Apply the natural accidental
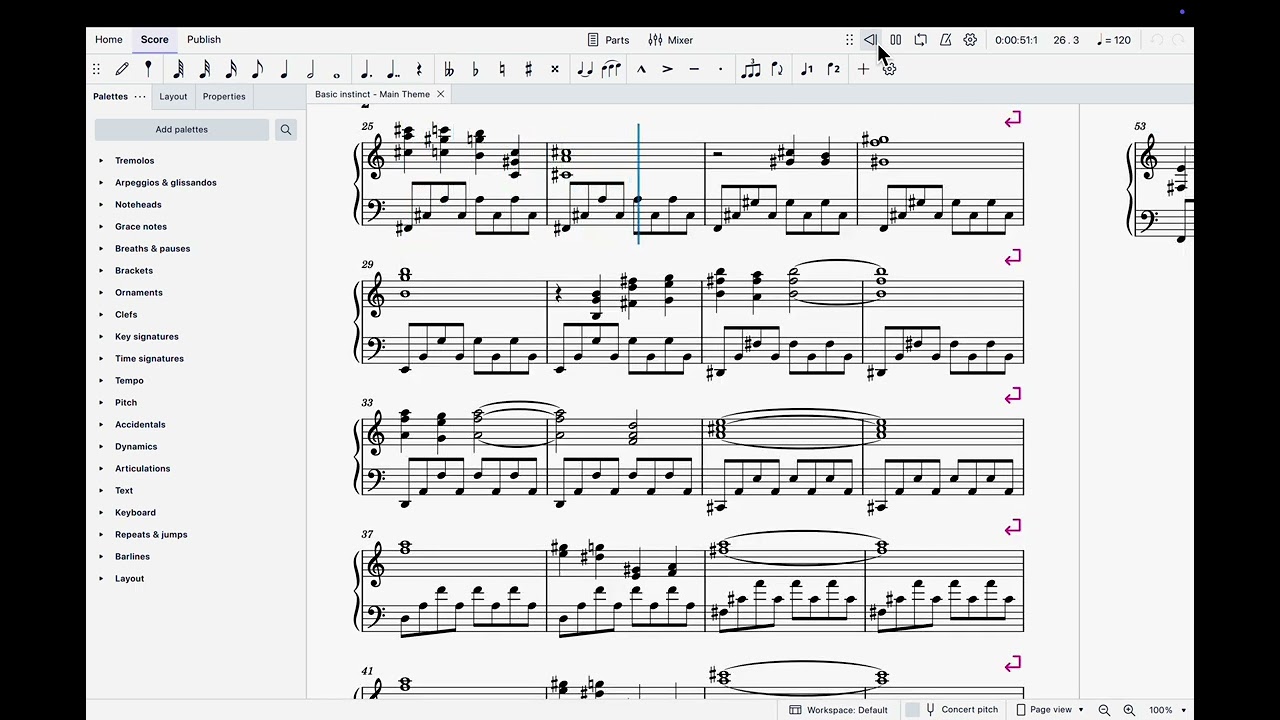 [502, 69]
